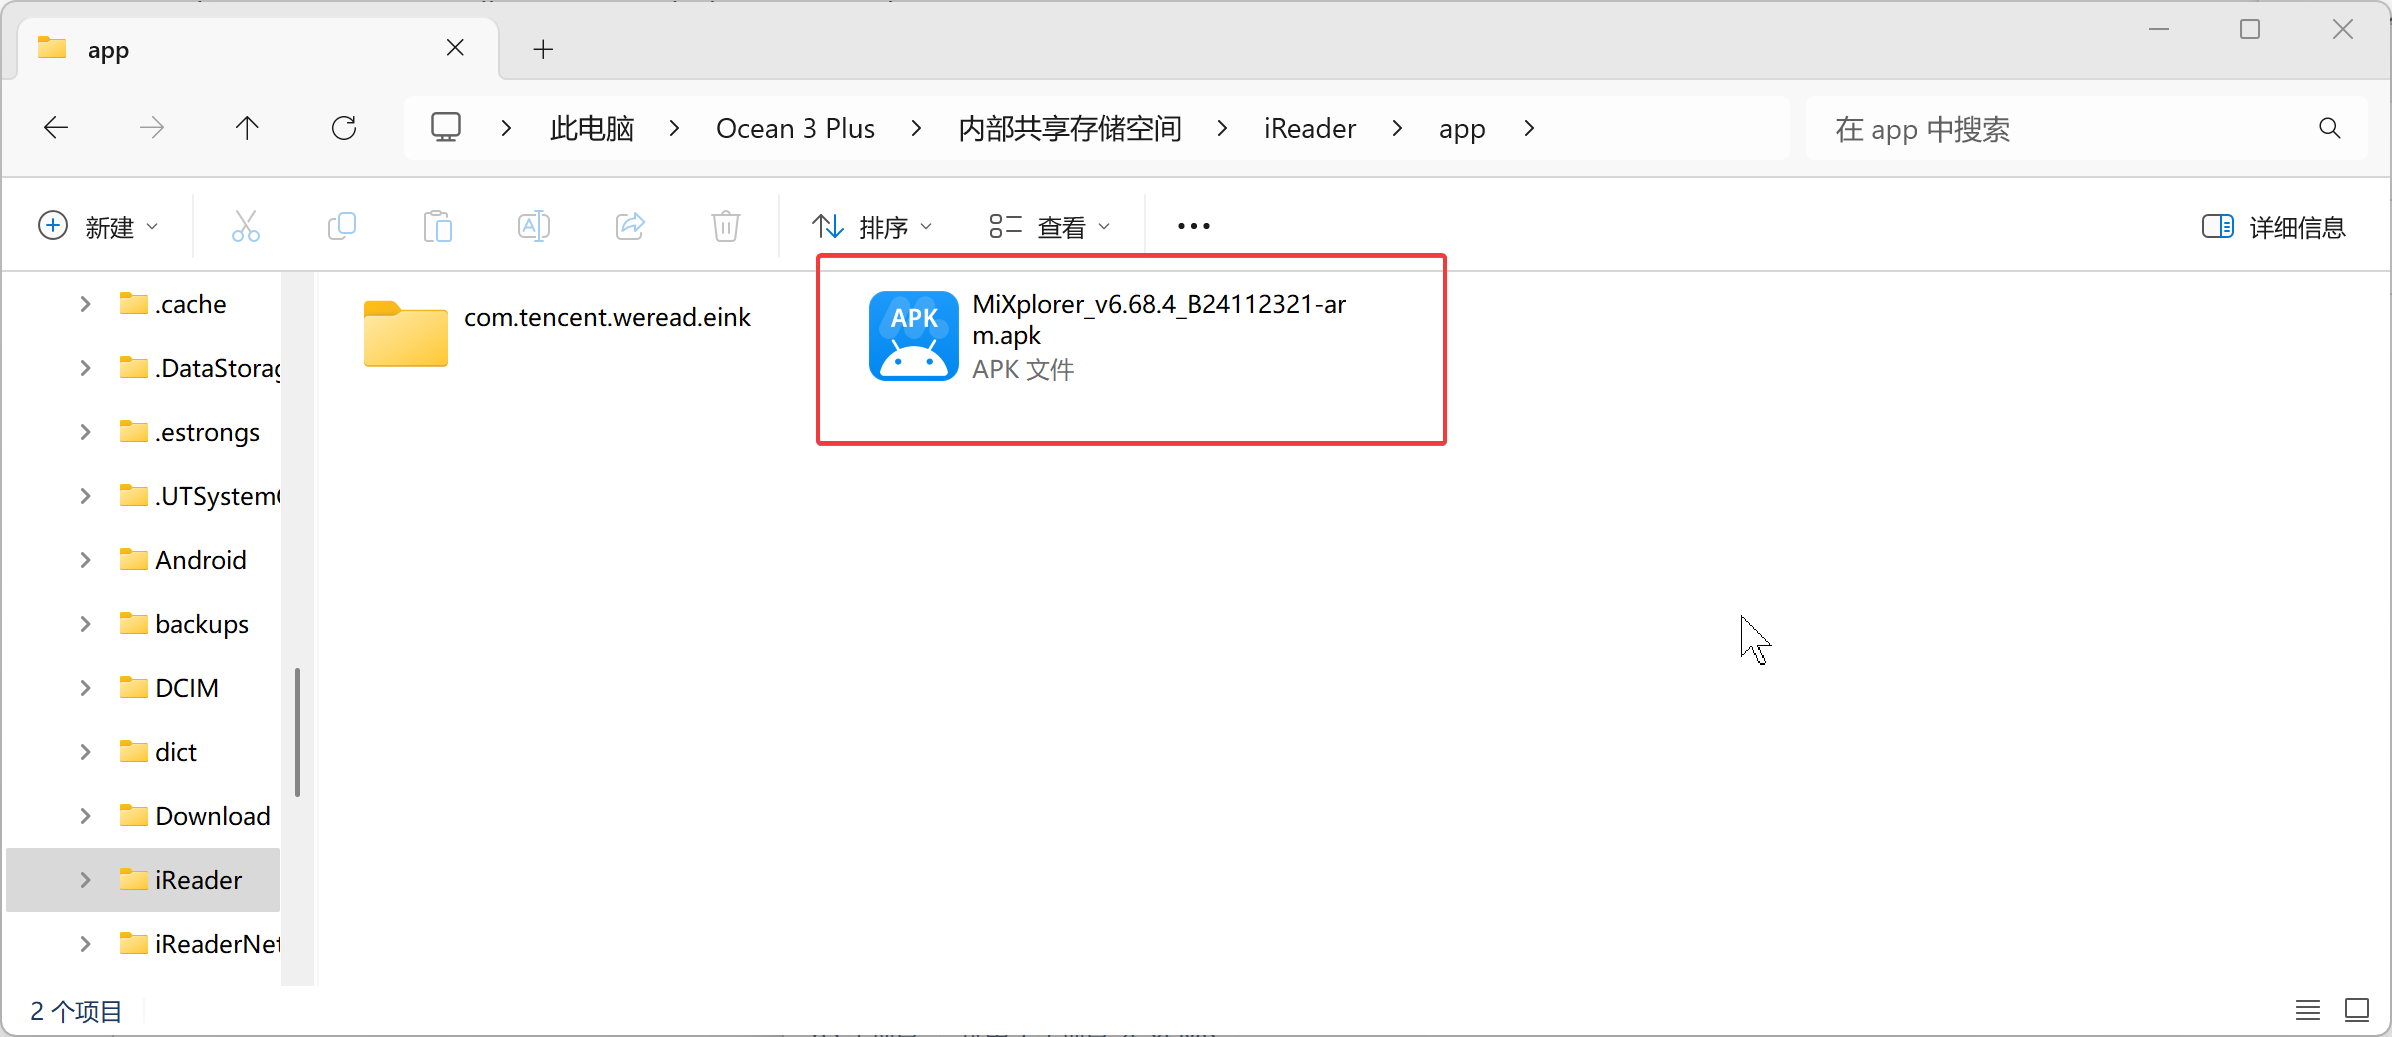Expand the DCIM folder tree node

(85, 688)
